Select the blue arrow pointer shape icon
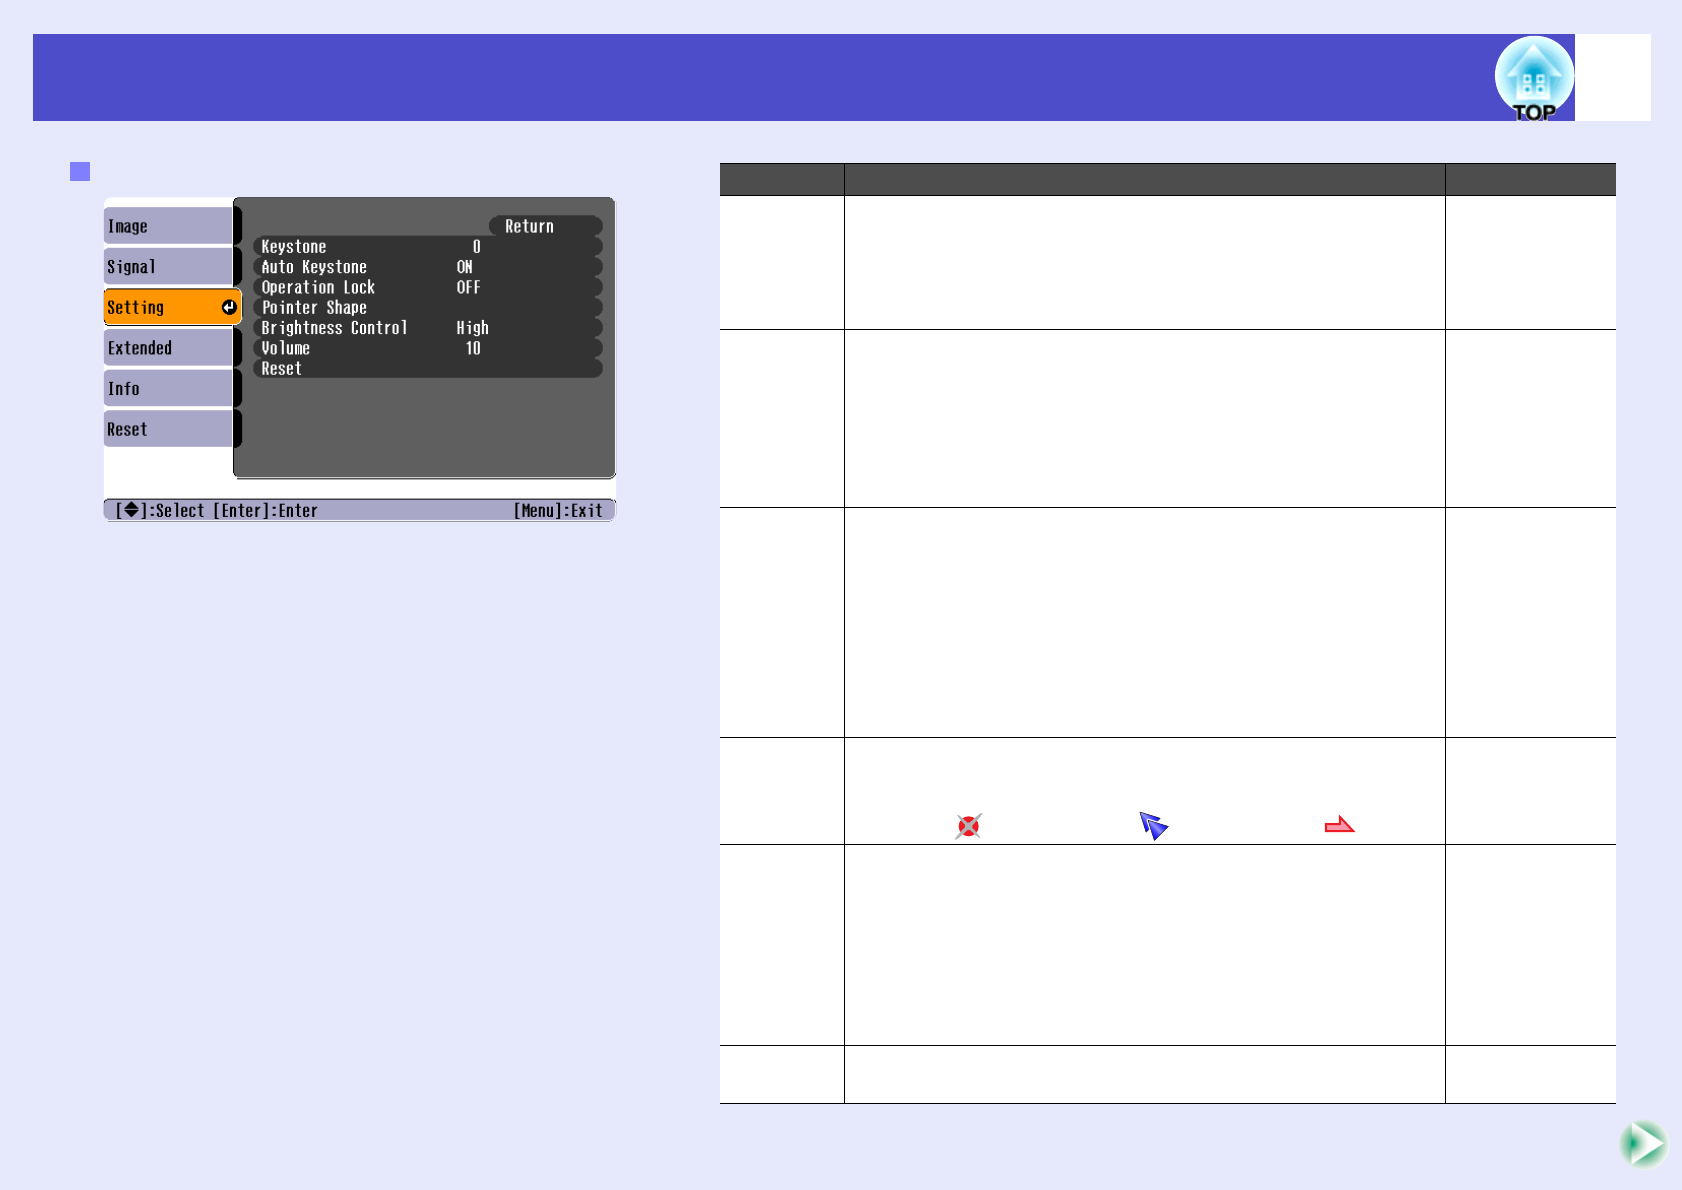 [1153, 825]
